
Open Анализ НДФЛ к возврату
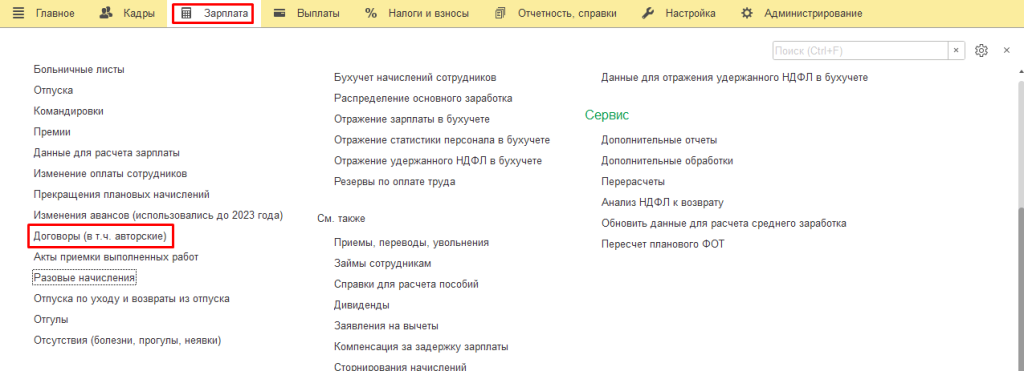662,202
